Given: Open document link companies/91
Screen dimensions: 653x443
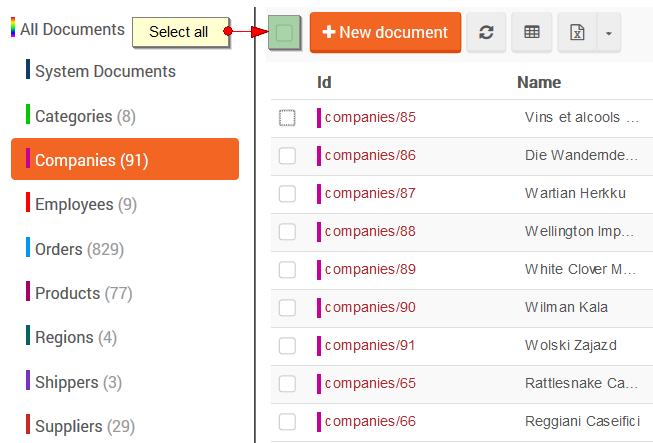Looking at the screenshot, I should [370, 345].
